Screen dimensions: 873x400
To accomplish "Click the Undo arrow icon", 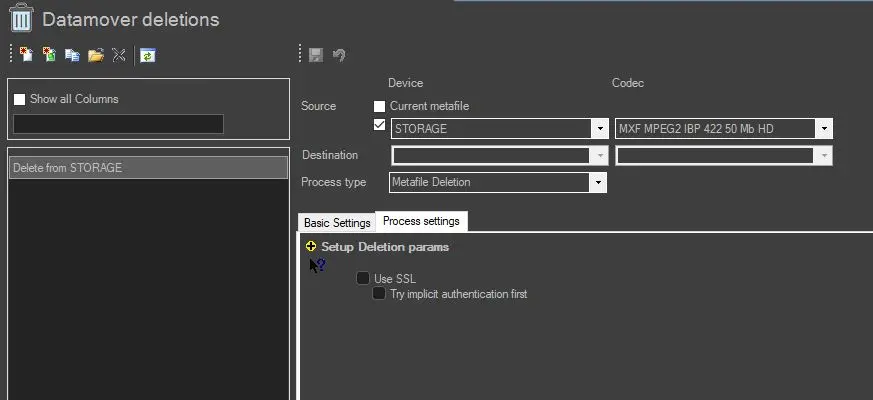I will point(339,55).
